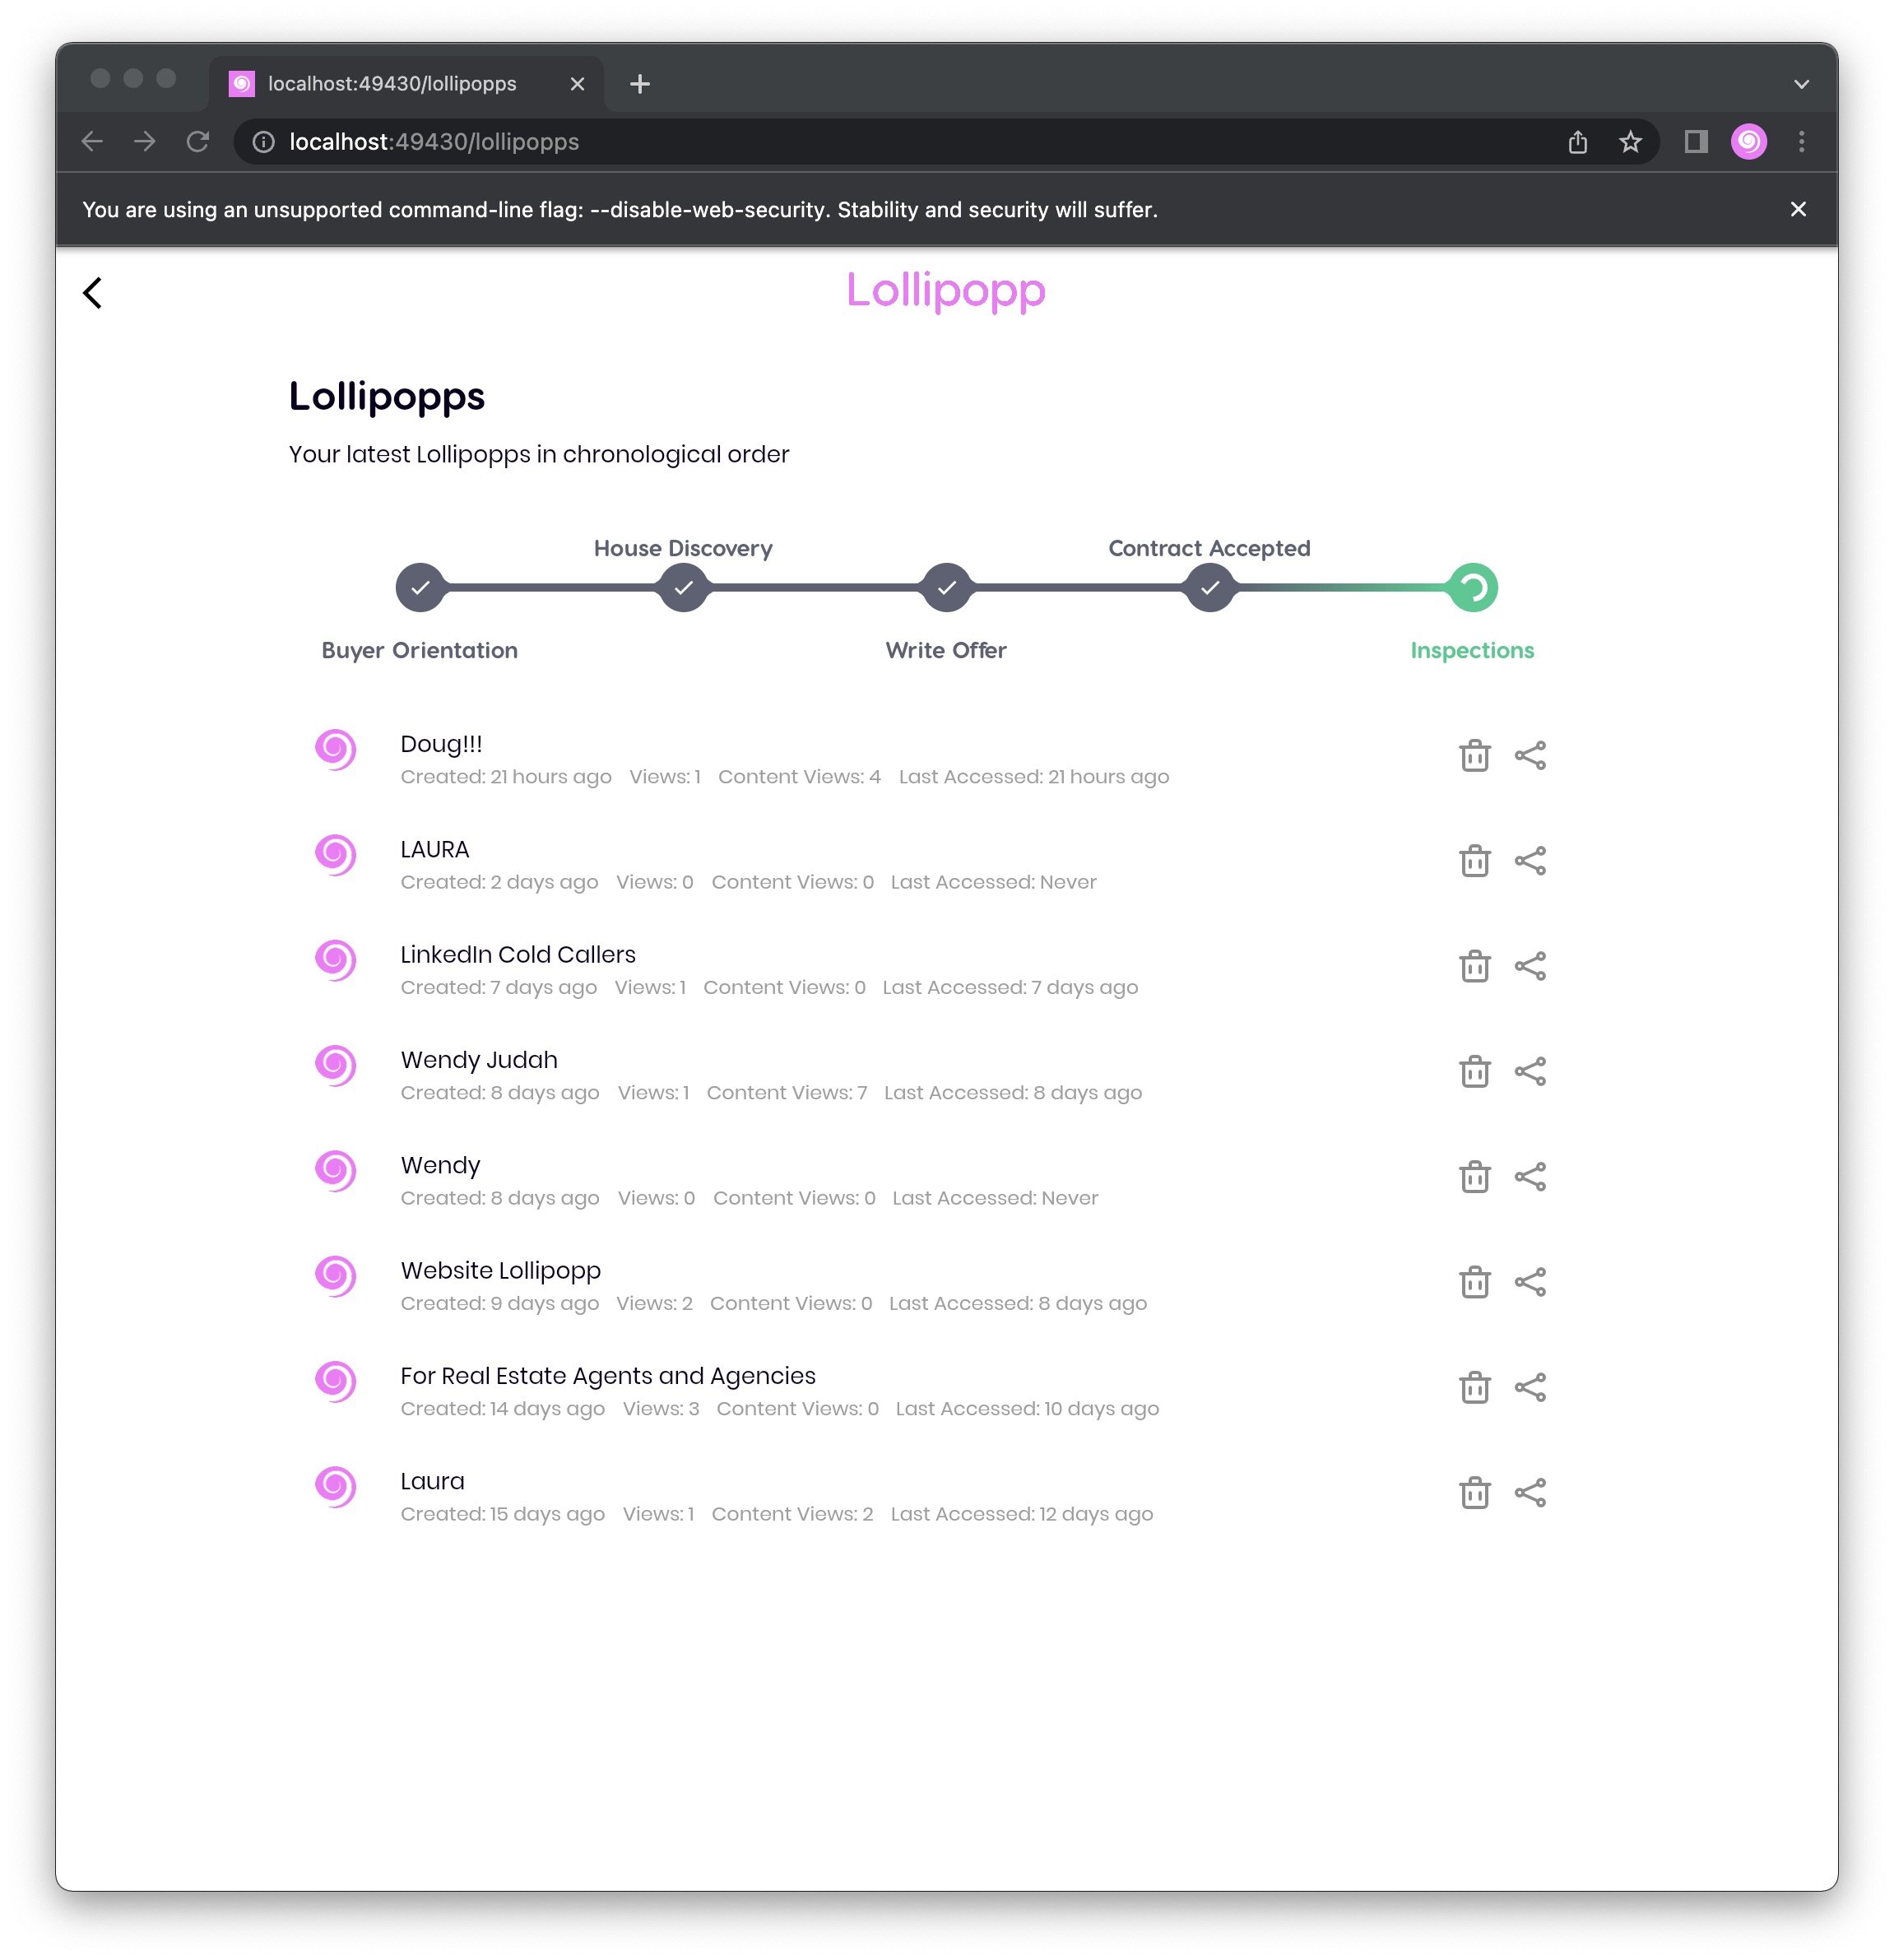Share For Real Estate Agents and Agencies
The width and height of the screenshot is (1894, 1960).
pyautogui.click(x=1530, y=1387)
